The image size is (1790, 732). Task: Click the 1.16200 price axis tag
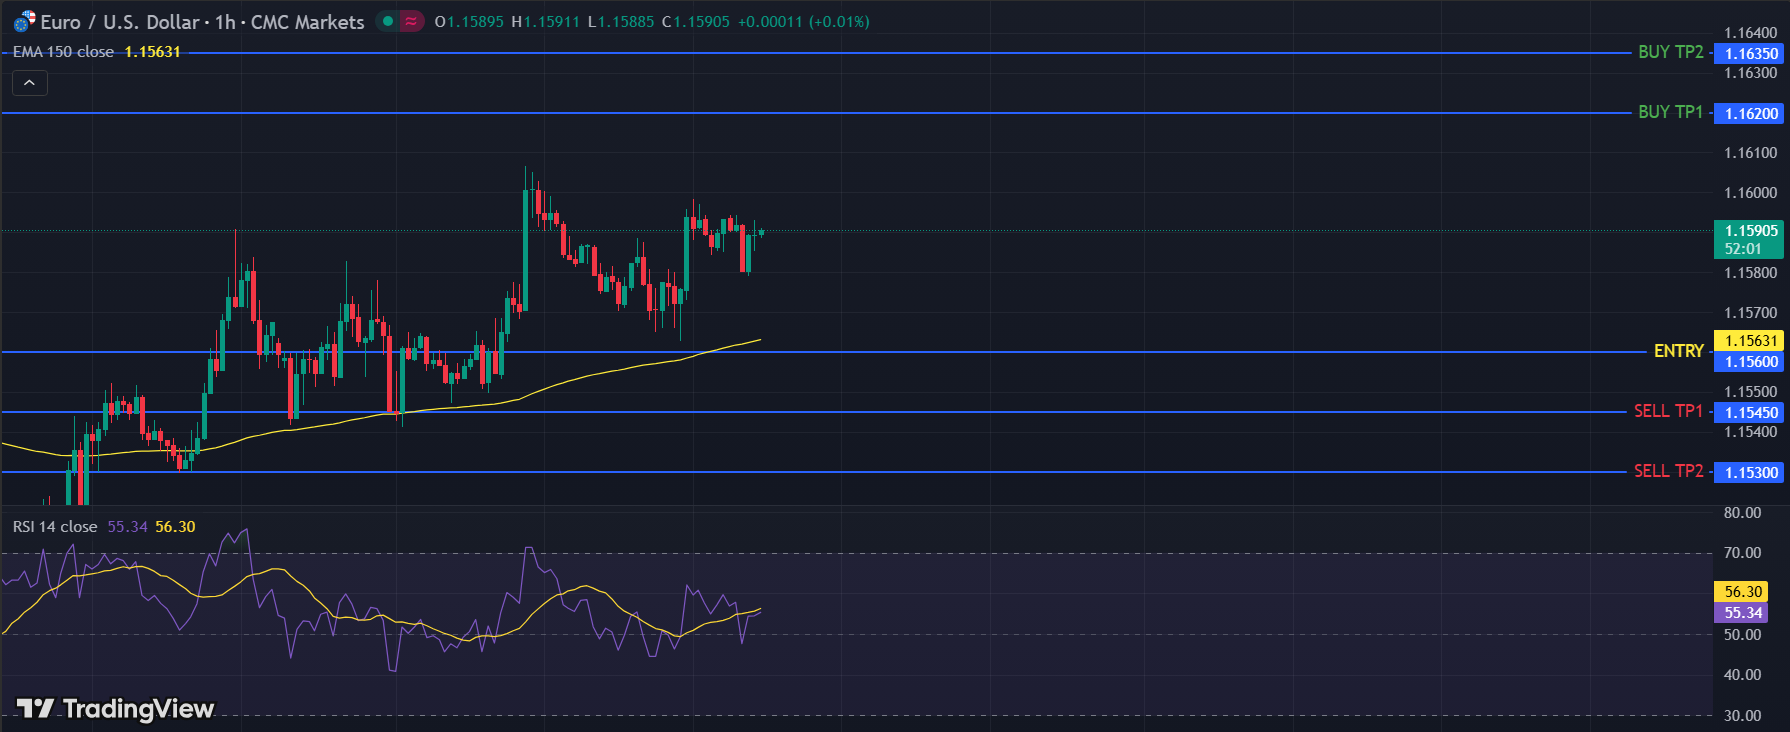tap(1751, 114)
